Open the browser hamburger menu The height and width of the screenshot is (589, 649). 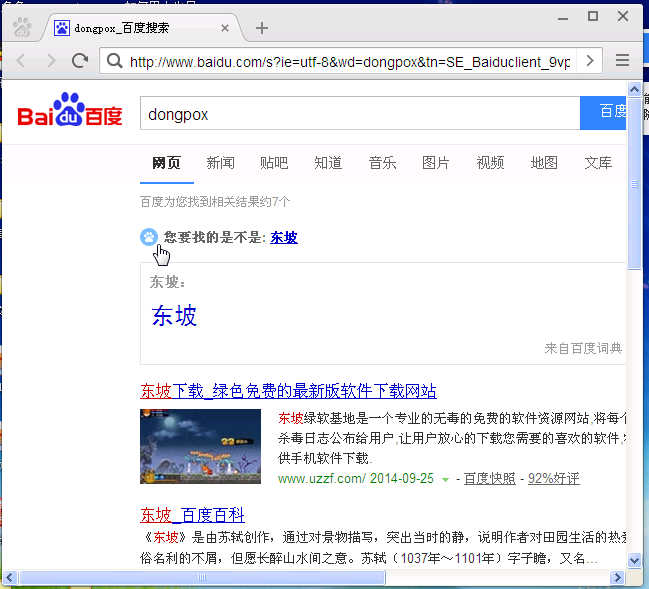(x=622, y=60)
